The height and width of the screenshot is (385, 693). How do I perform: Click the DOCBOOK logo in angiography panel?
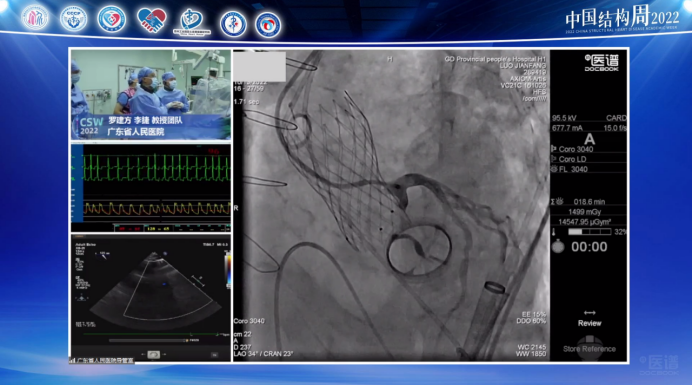[x=602, y=63]
